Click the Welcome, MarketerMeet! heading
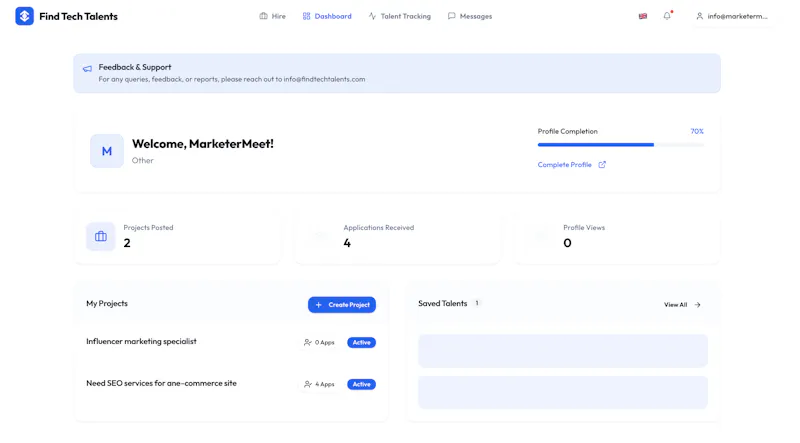This screenshot has height=443, width=800. 203,144
